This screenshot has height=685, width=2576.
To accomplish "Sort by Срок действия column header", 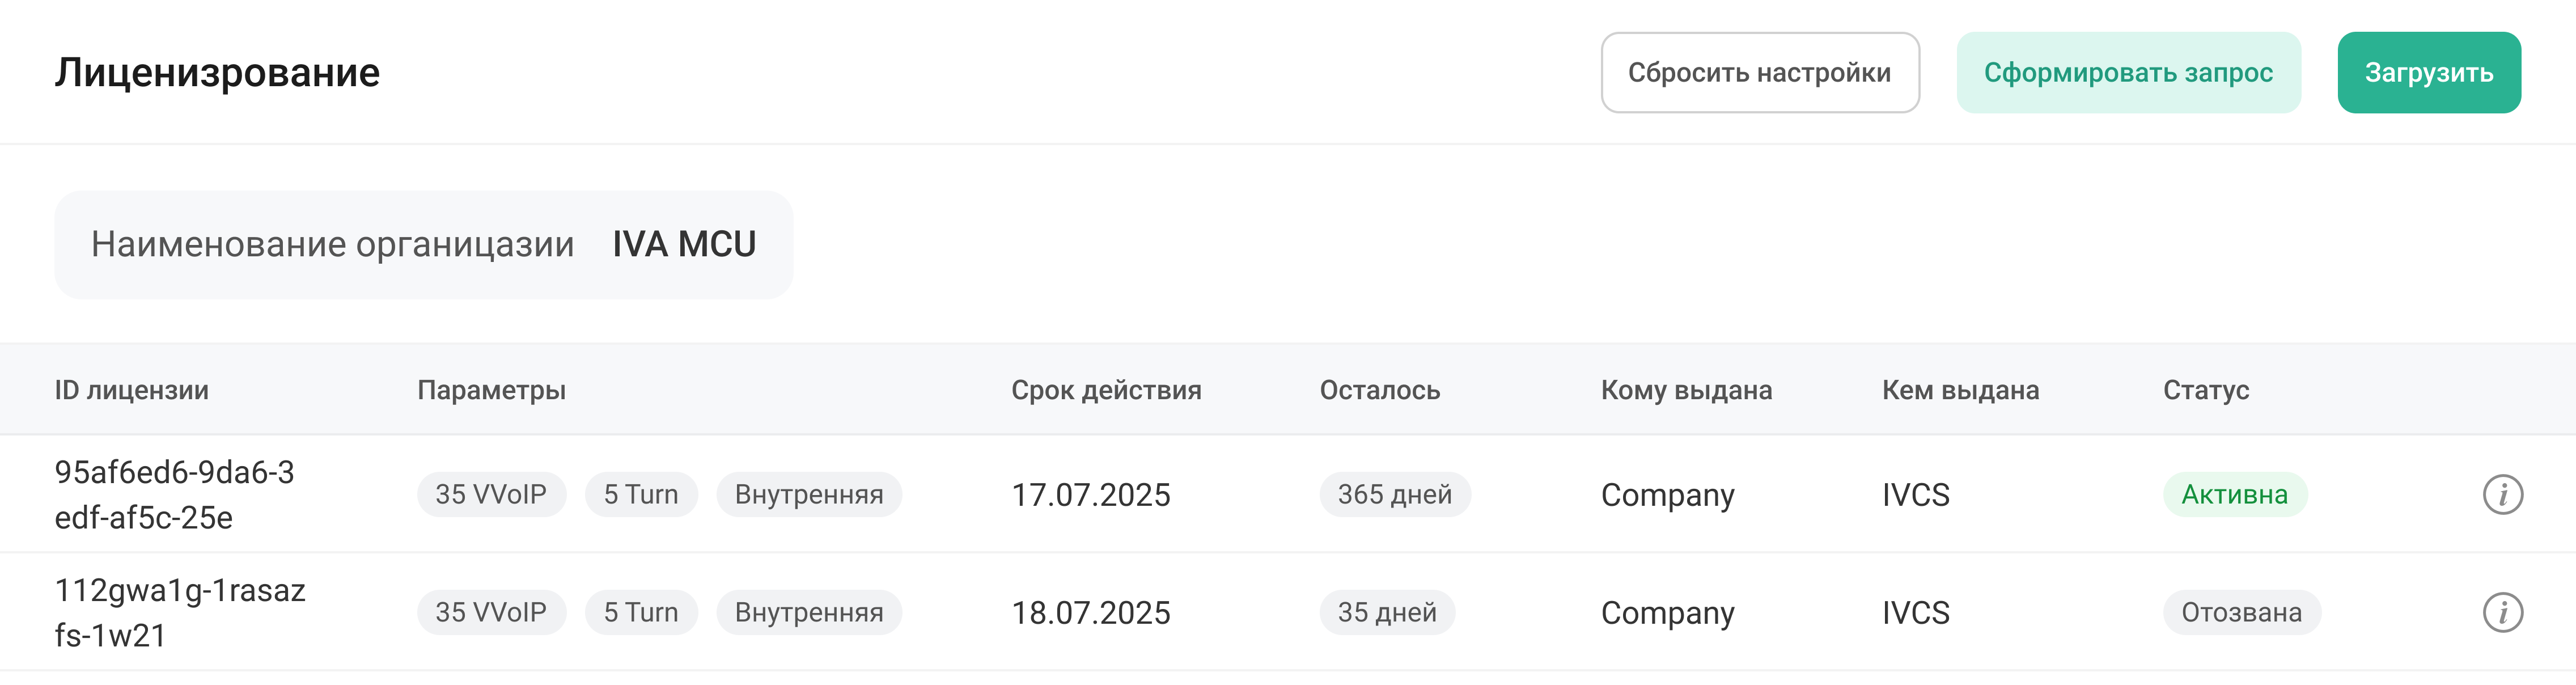I will tap(1106, 390).
